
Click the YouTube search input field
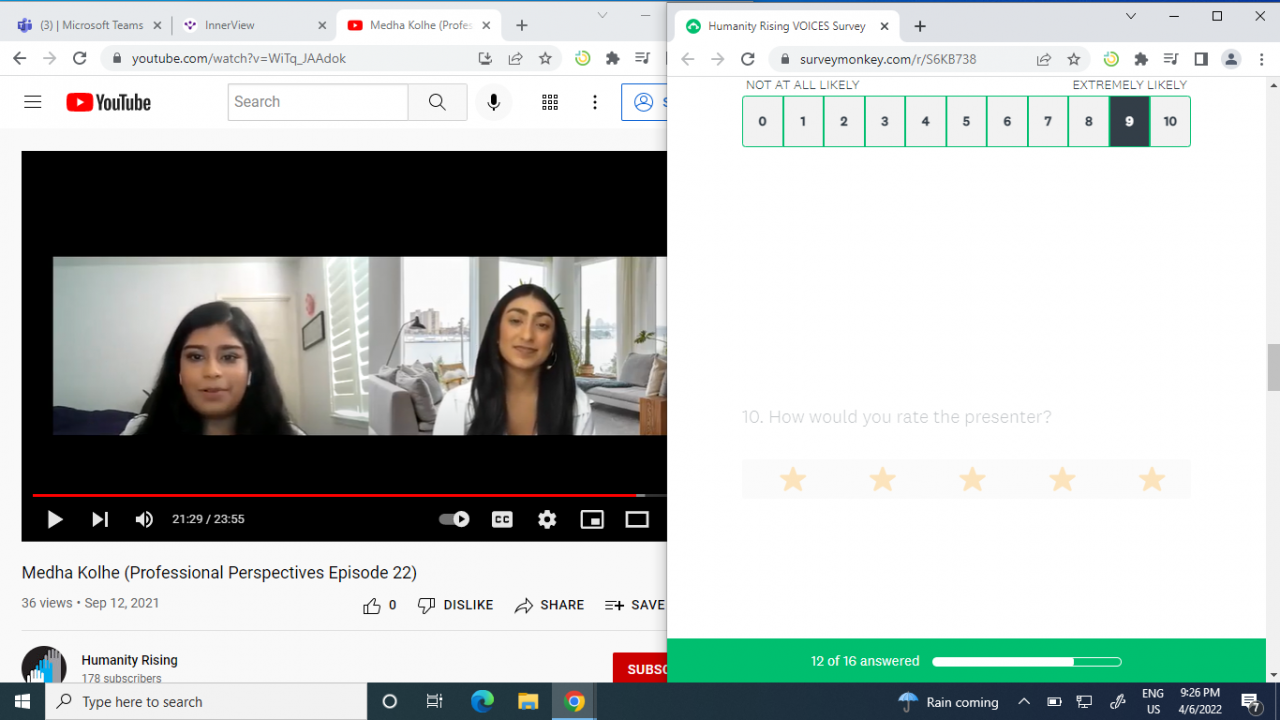(318, 102)
